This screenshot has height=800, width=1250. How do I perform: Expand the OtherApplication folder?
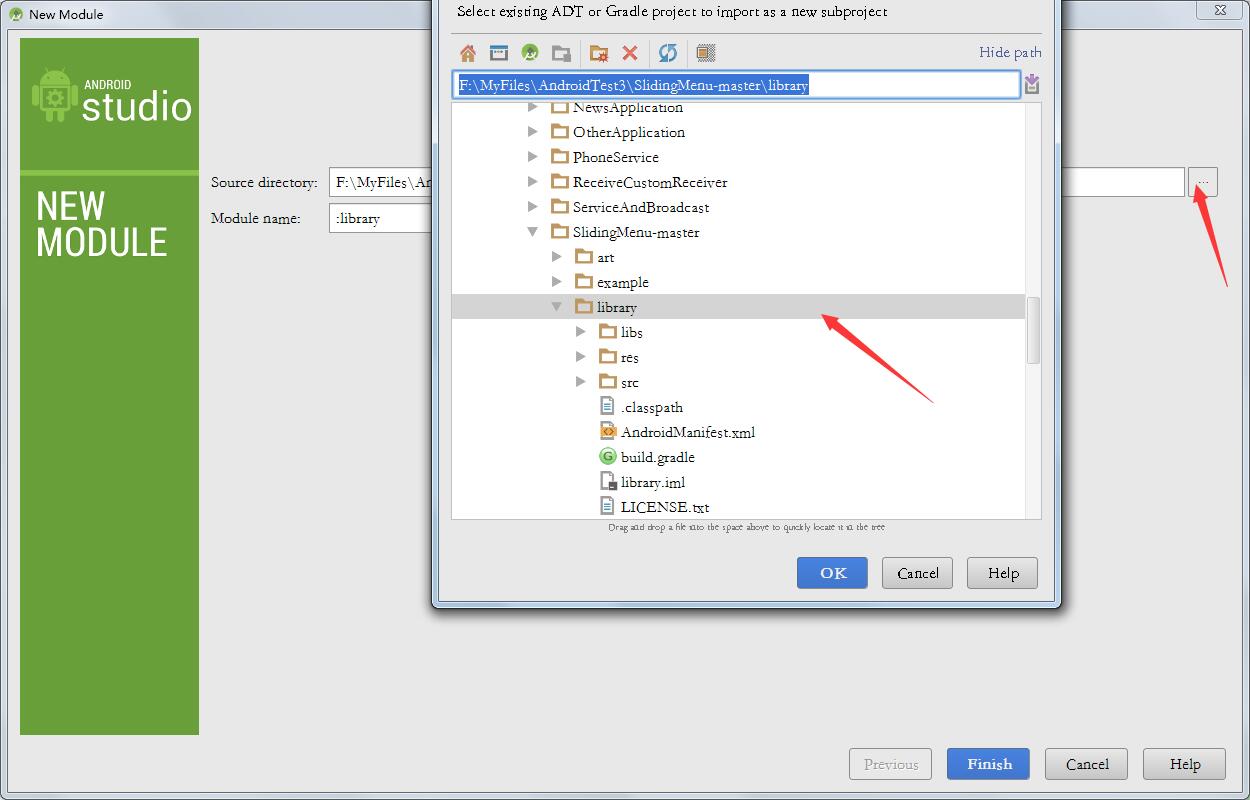coord(533,132)
